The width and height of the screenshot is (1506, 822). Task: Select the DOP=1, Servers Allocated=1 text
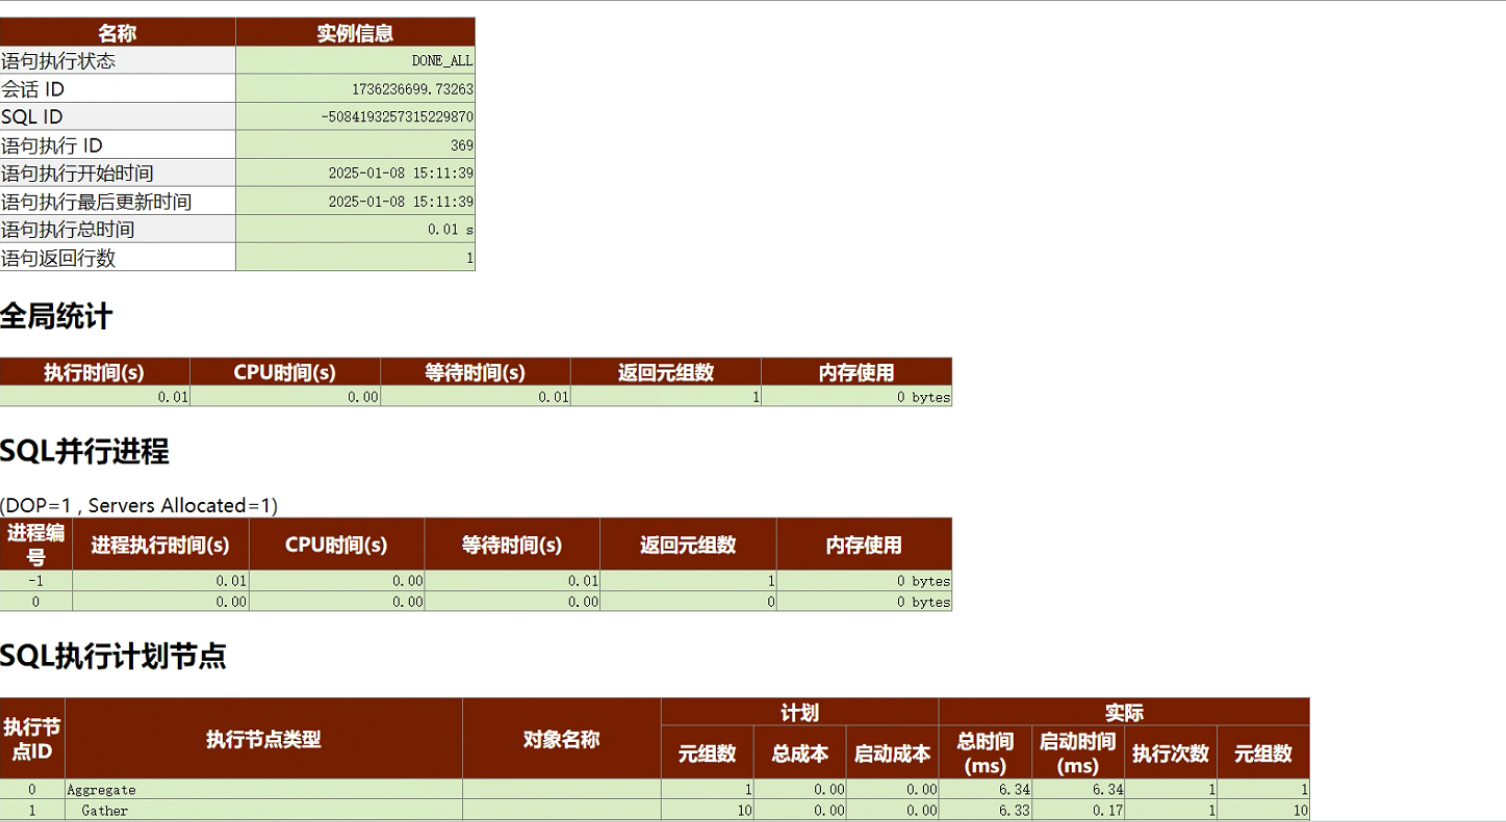coord(139,505)
